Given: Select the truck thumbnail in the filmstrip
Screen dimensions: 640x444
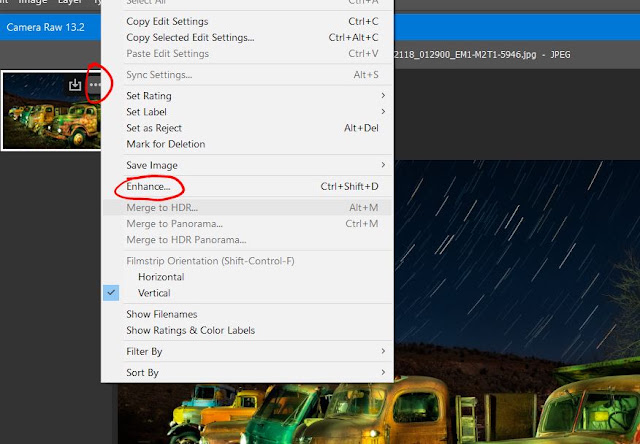Looking at the screenshot, I should pos(51,111).
